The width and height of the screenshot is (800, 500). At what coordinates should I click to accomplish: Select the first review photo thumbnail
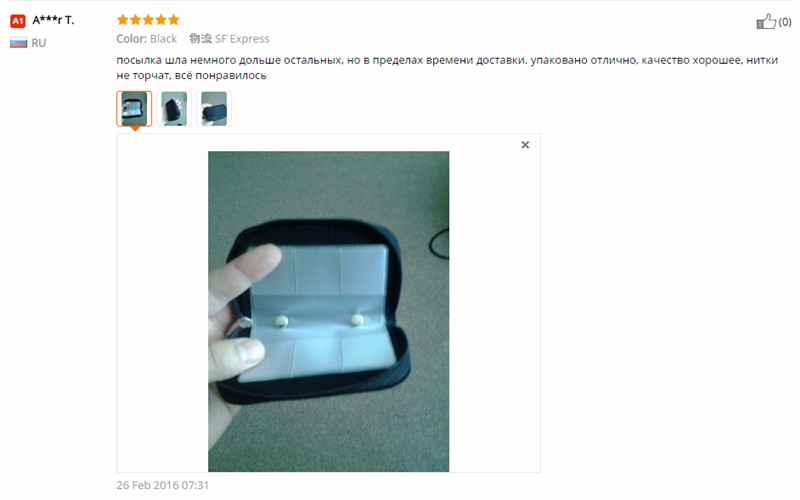pyautogui.click(x=134, y=109)
